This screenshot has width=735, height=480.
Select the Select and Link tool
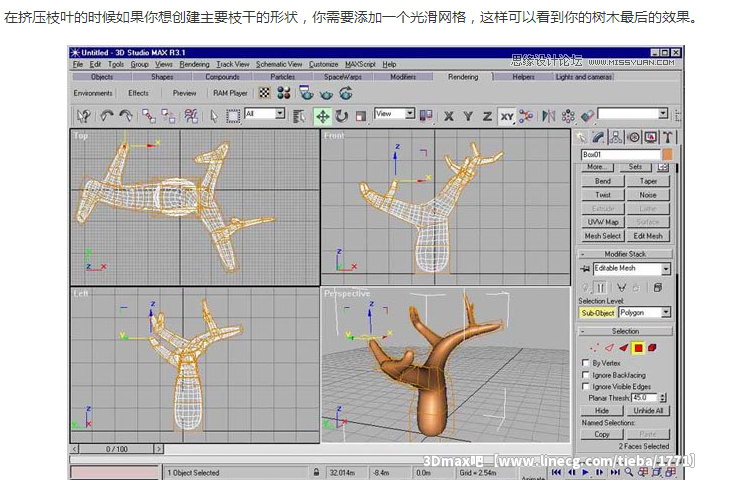point(149,116)
